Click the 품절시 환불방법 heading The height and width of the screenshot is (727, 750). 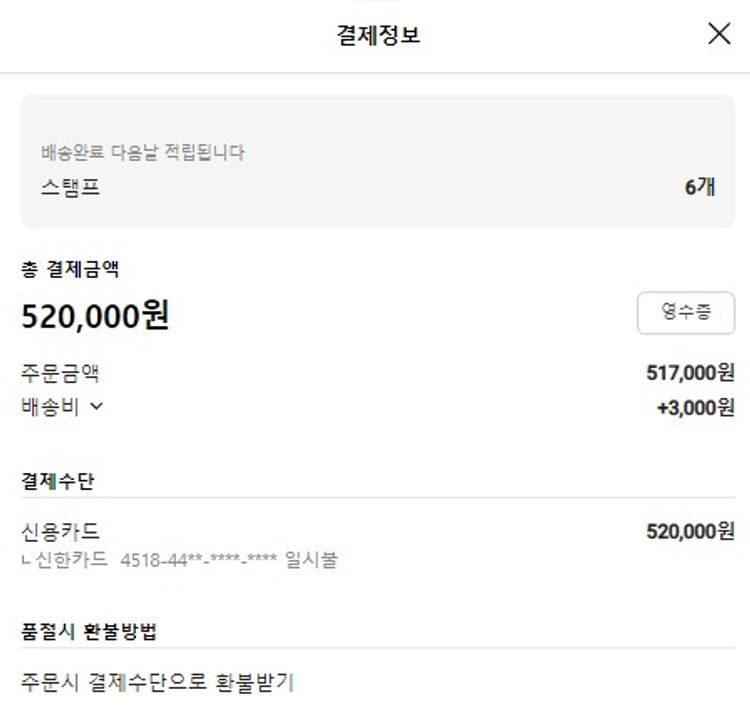point(89,632)
